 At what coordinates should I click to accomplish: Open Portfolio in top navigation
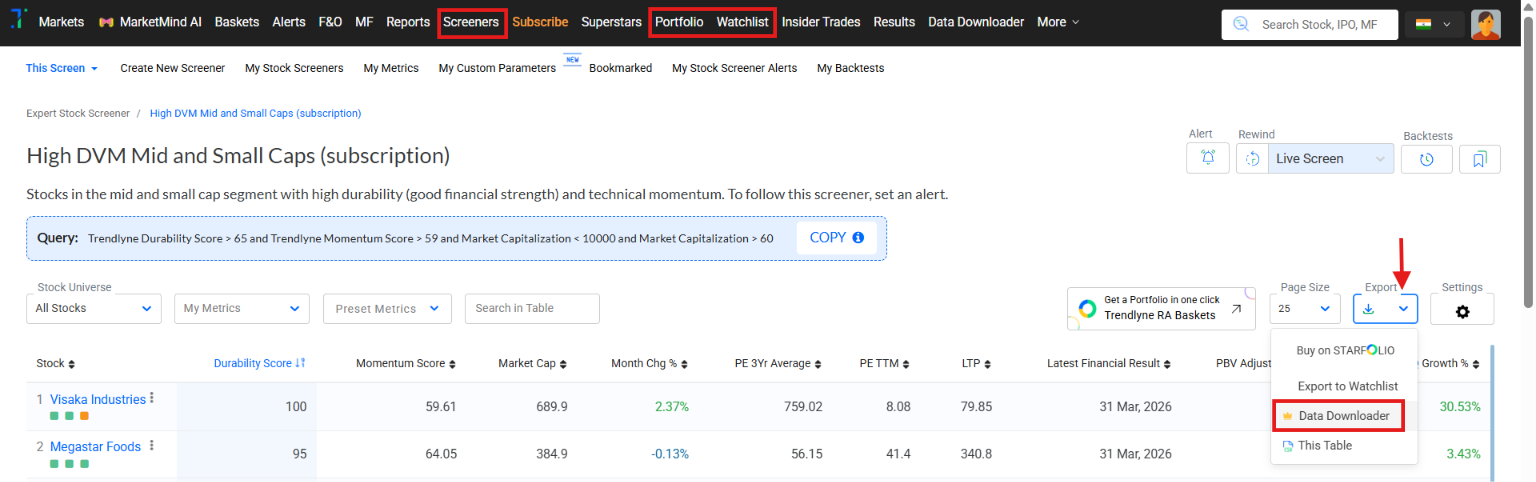tap(679, 22)
